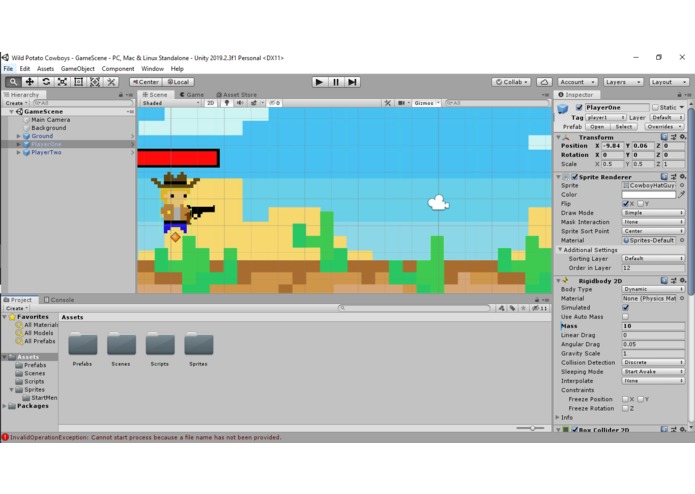695x494 pixels.
Task: Switch to the Asset Store tab
Action: [236, 94]
